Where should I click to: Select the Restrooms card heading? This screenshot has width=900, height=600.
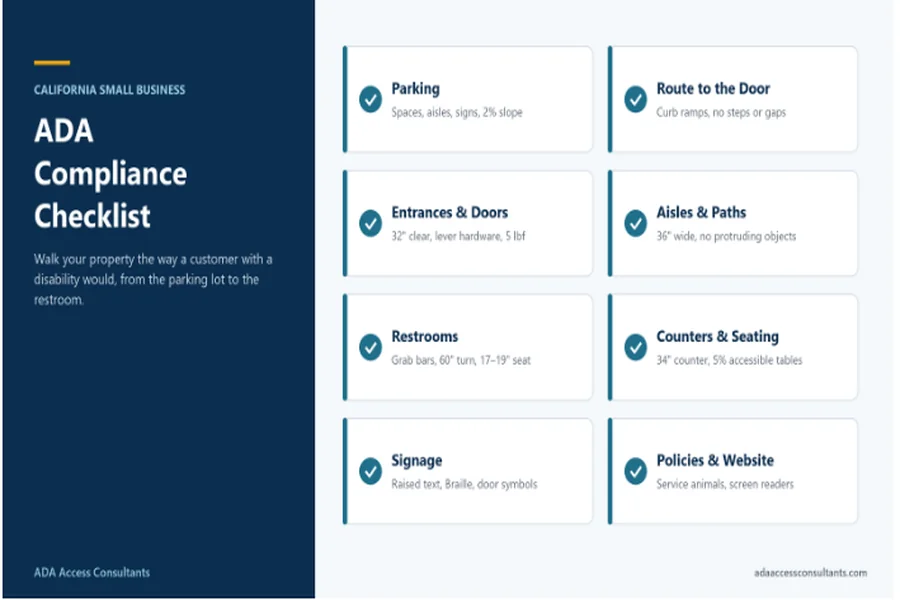point(425,336)
